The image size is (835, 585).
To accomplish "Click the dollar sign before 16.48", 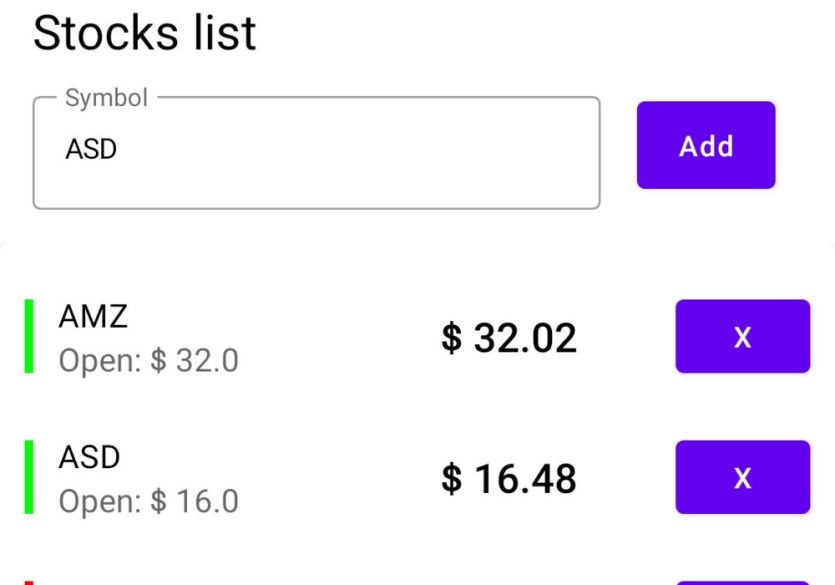I will tap(451, 479).
